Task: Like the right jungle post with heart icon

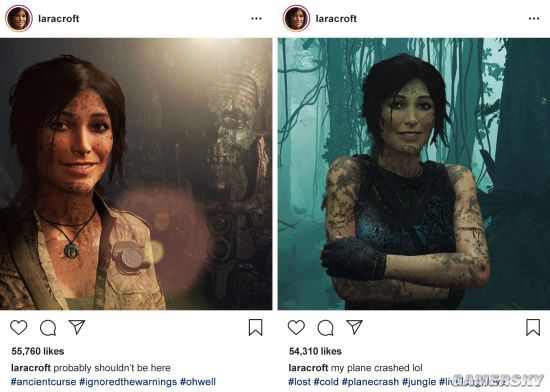Action: click(x=296, y=327)
